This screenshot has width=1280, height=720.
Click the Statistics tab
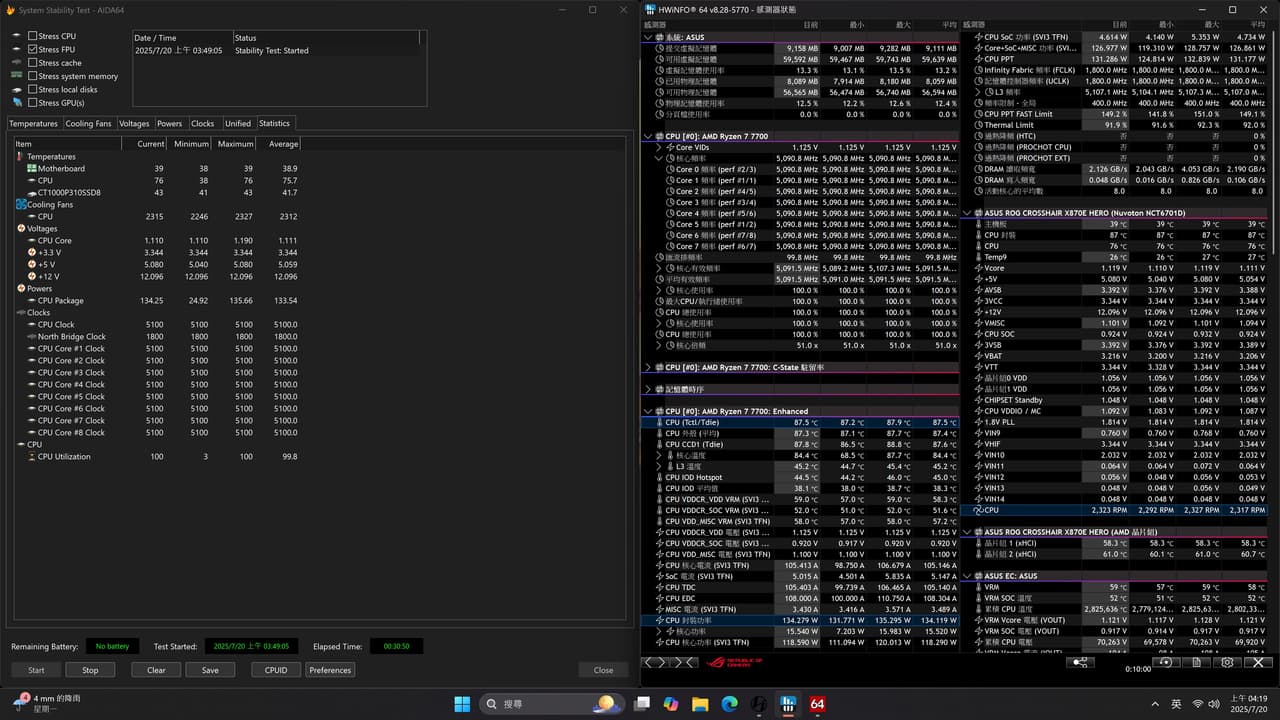point(274,123)
